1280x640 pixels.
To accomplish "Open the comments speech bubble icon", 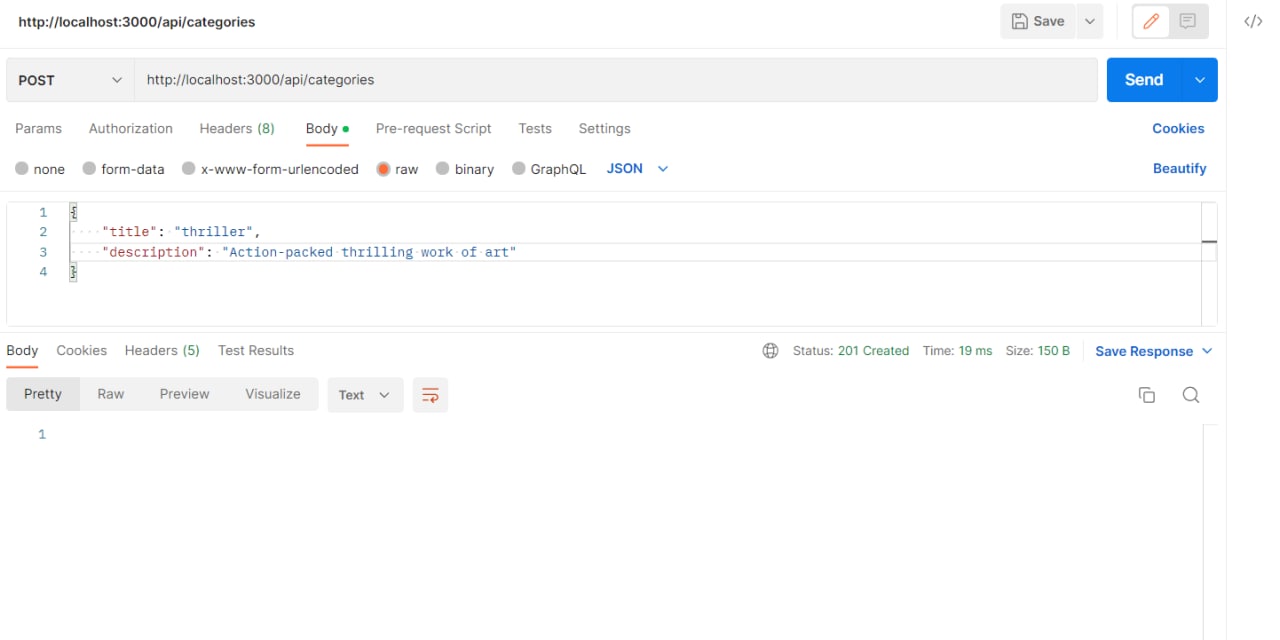I will [1188, 21].
